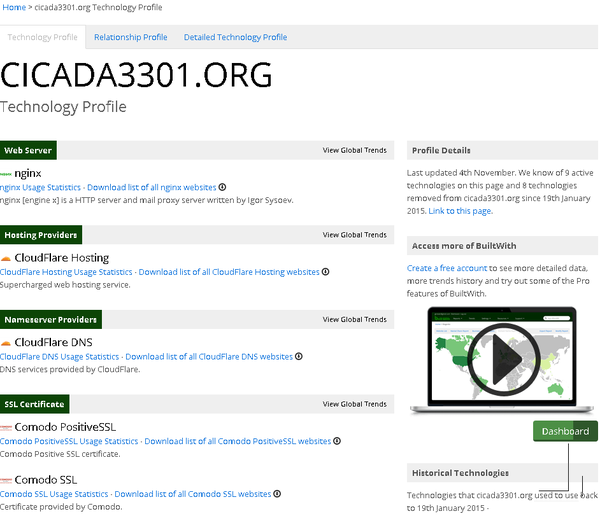This screenshot has width=600, height=516.
Task: Click the CloudFlare DNS cloud logo
Action: (x=6, y=343)
